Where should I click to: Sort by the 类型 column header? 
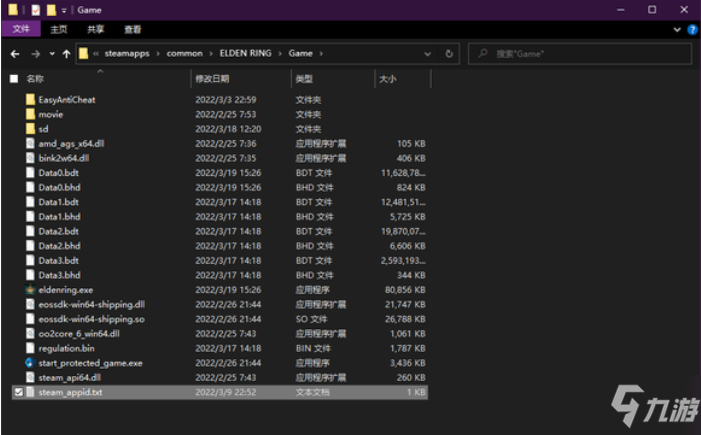point(304,79)
